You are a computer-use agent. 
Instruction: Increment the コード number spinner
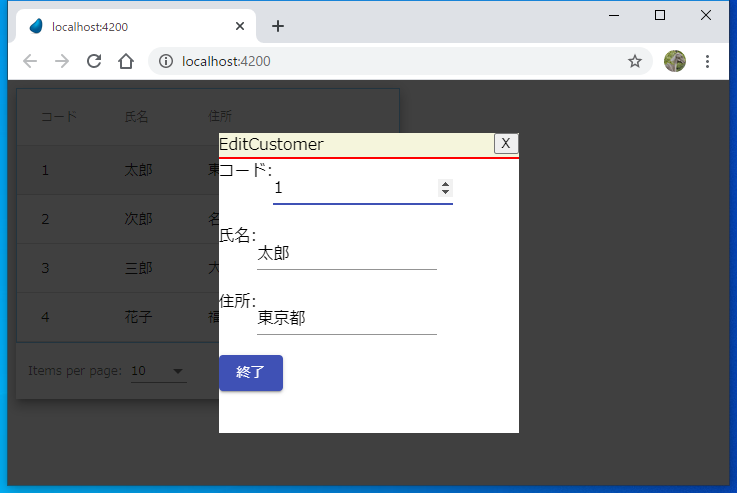(x=446, y=184)
